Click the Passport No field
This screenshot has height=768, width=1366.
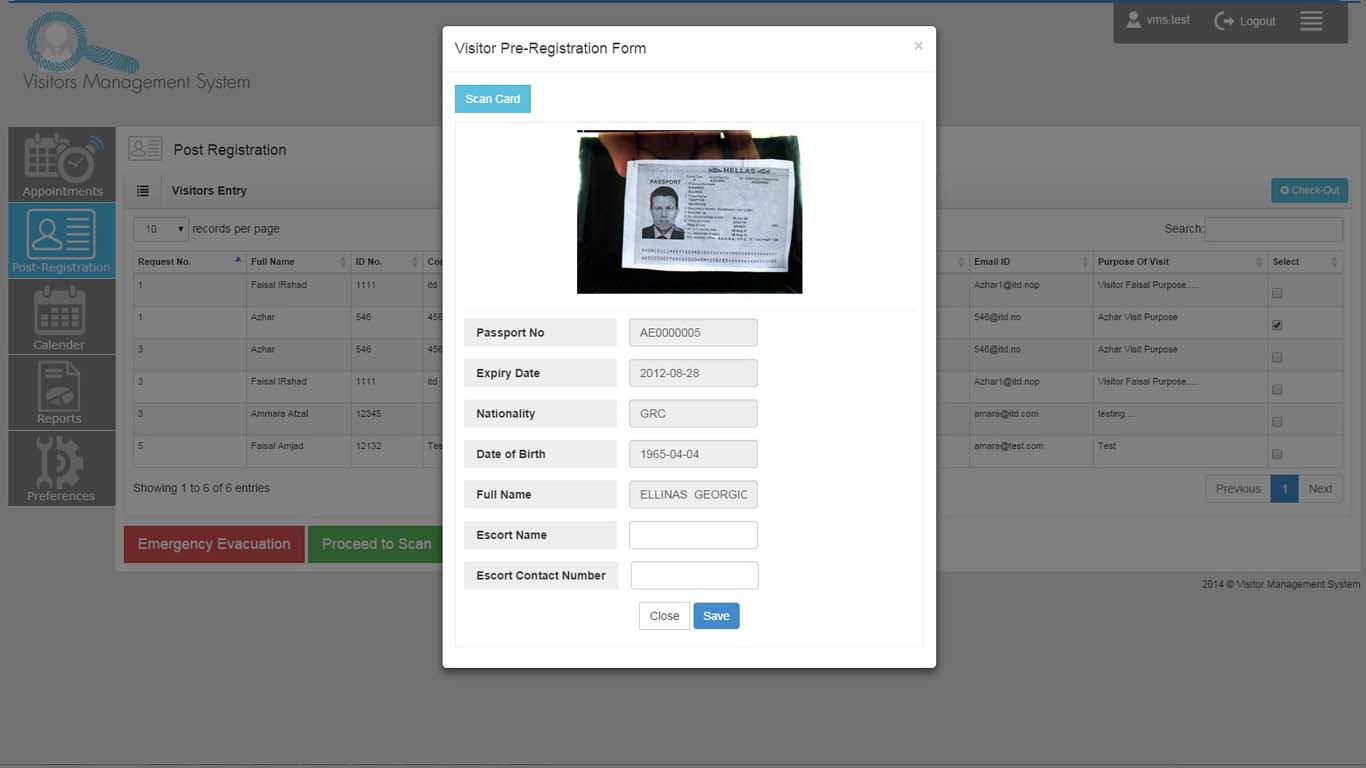coord(693,333)
